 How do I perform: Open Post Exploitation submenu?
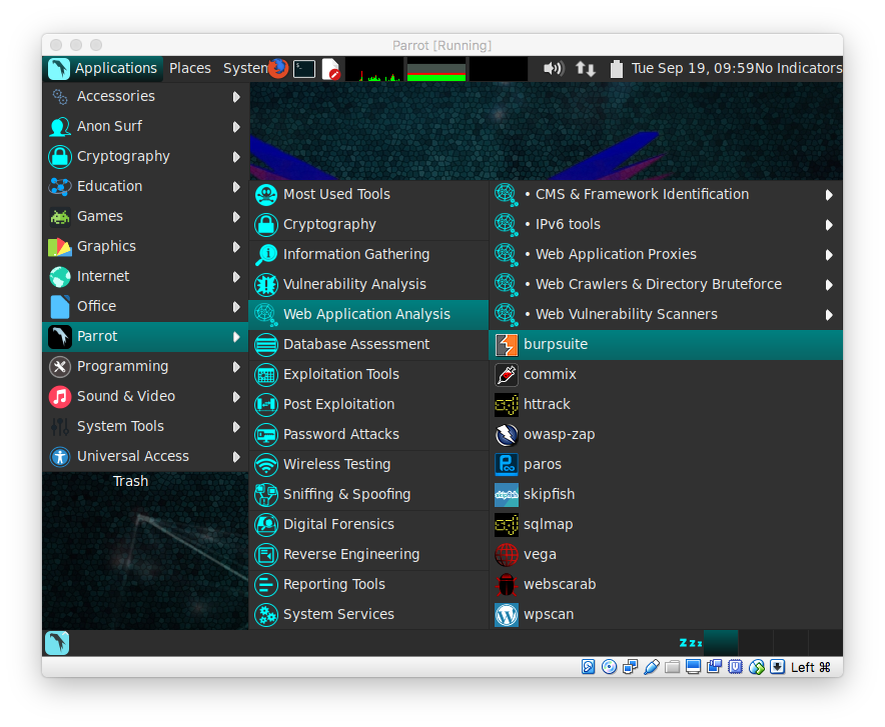[369, 404]
